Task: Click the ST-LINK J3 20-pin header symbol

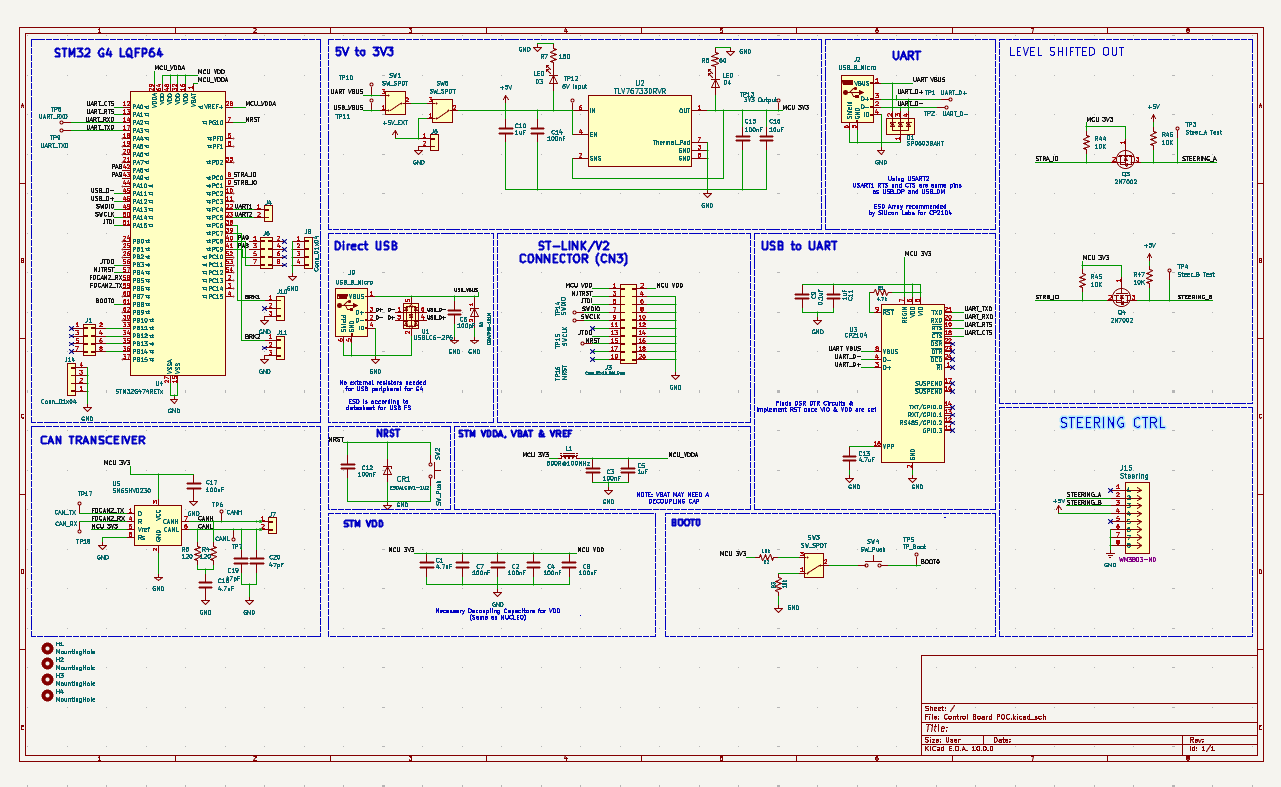Action: pyautogui.click(x=627, y=322)
